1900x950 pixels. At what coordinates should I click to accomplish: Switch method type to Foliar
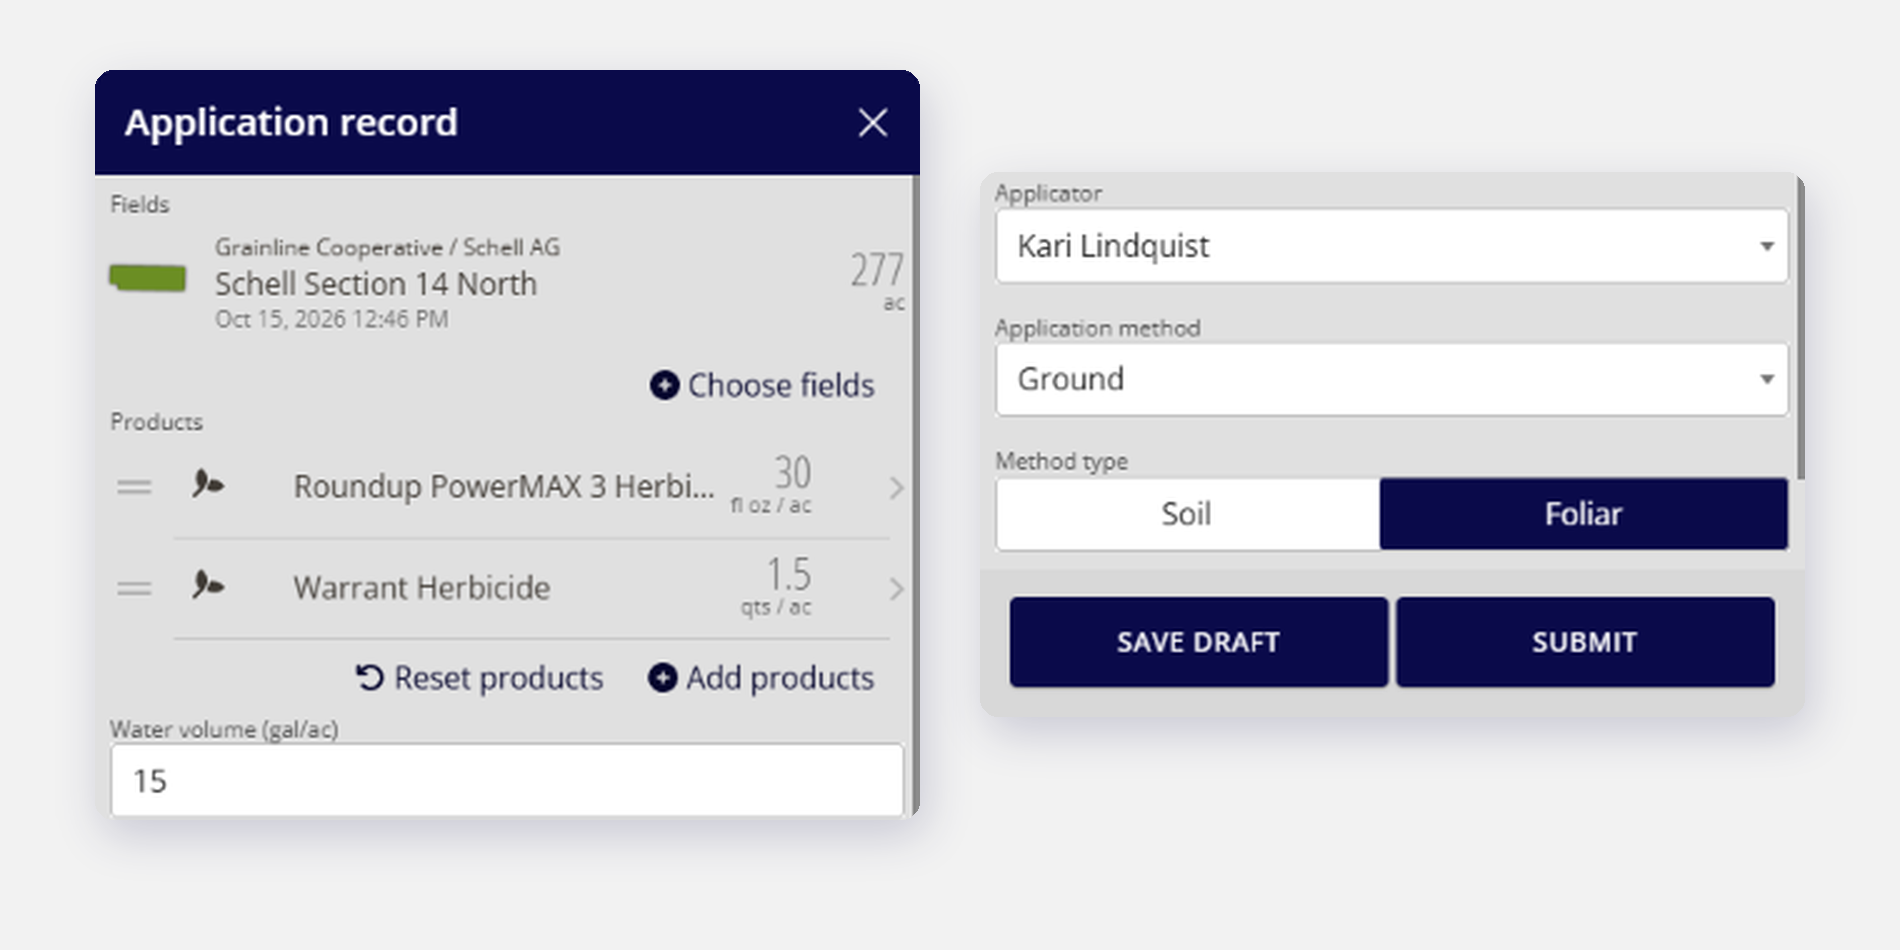pos(1584,514)
